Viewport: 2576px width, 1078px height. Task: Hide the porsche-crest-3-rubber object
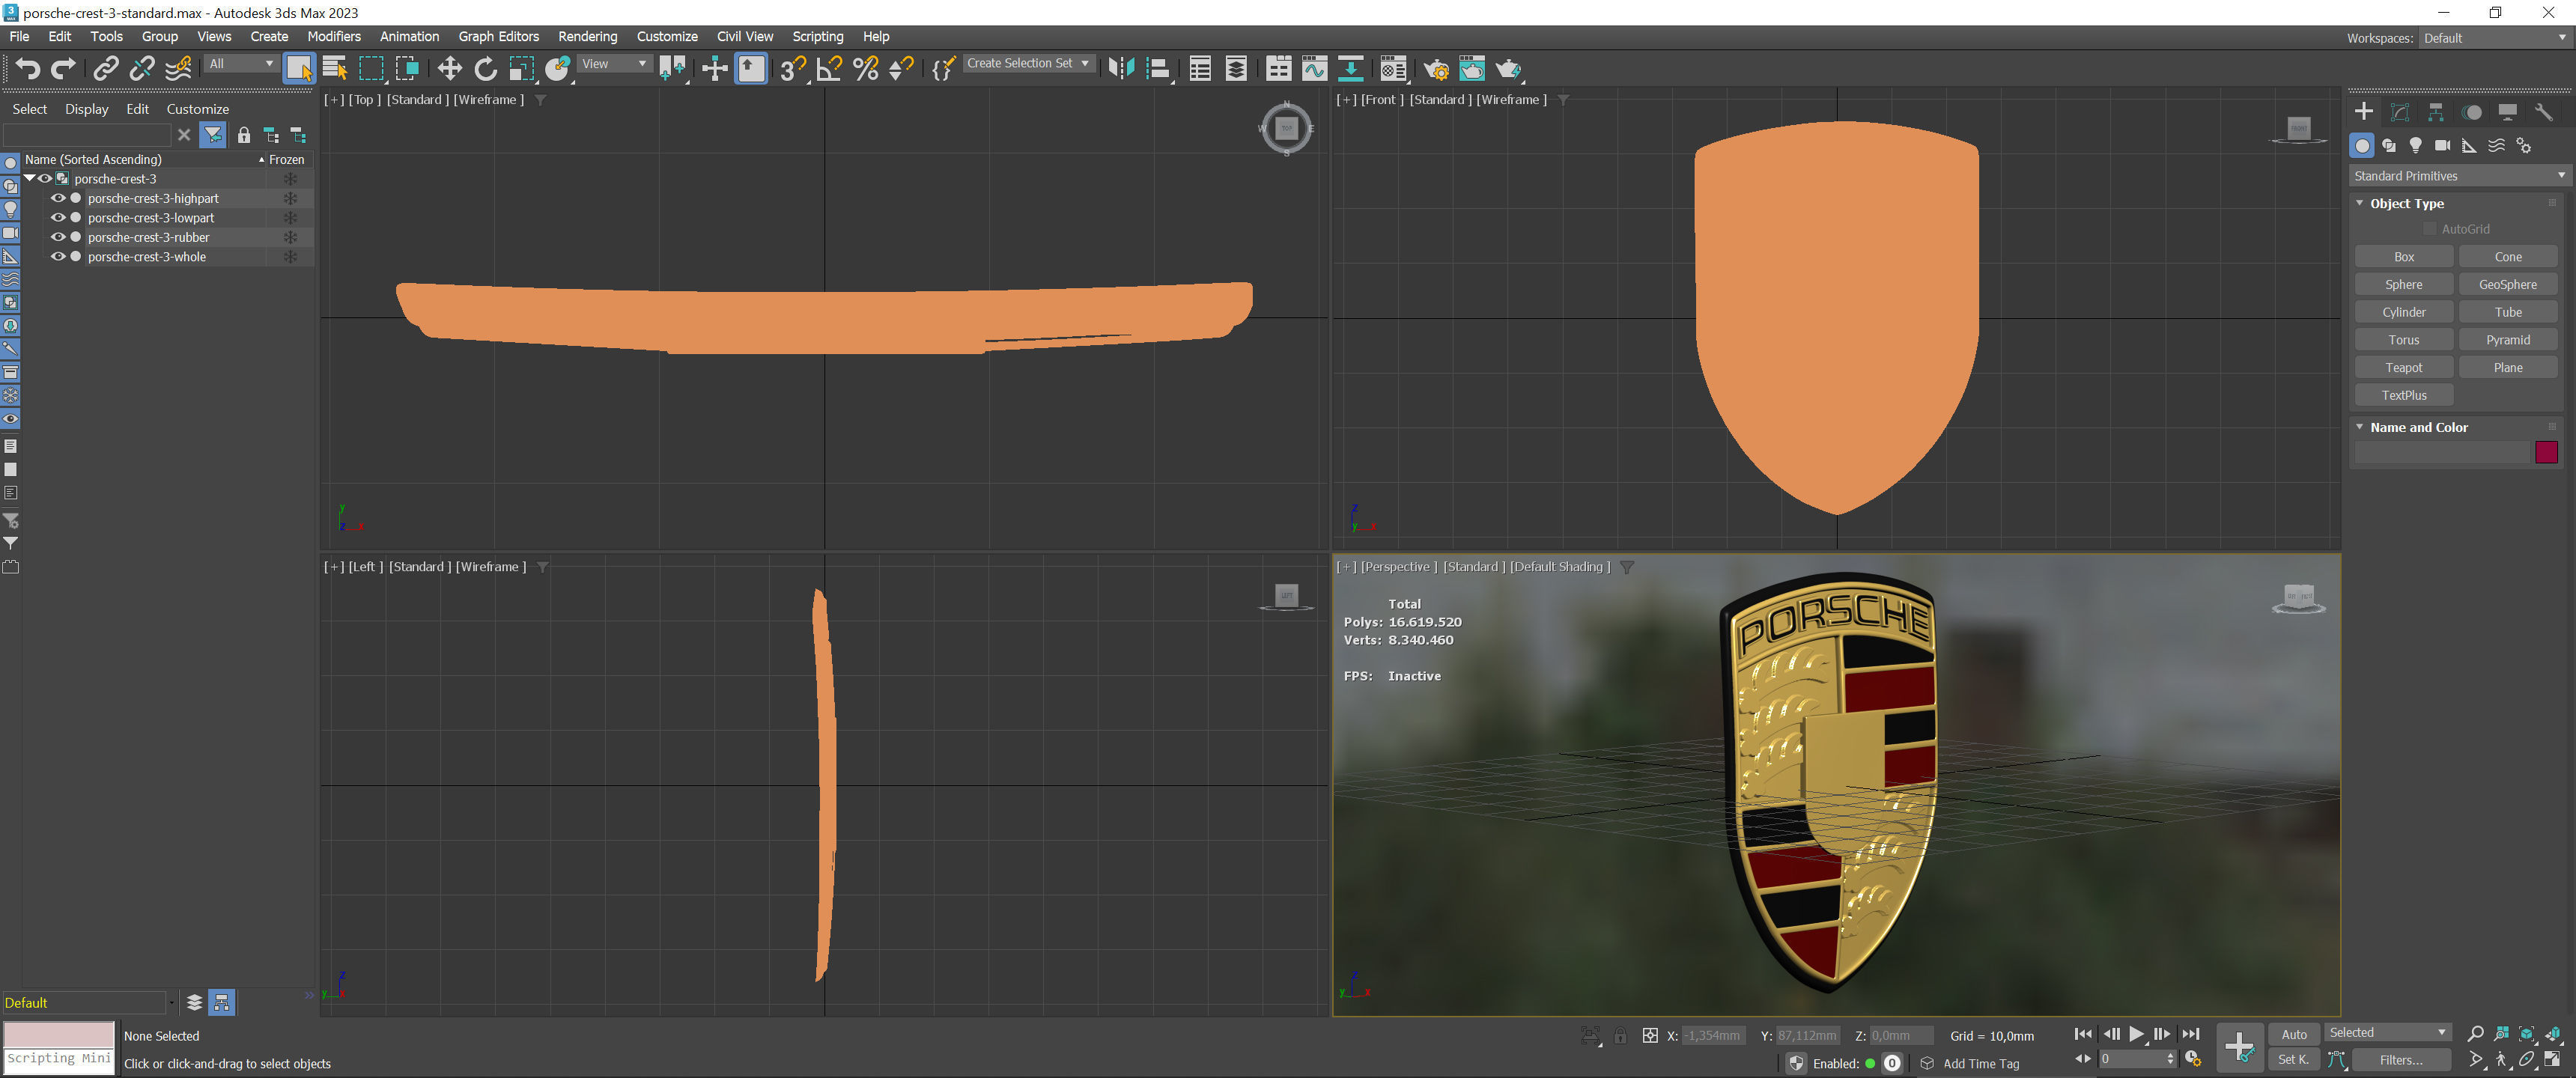coord(58,237)
